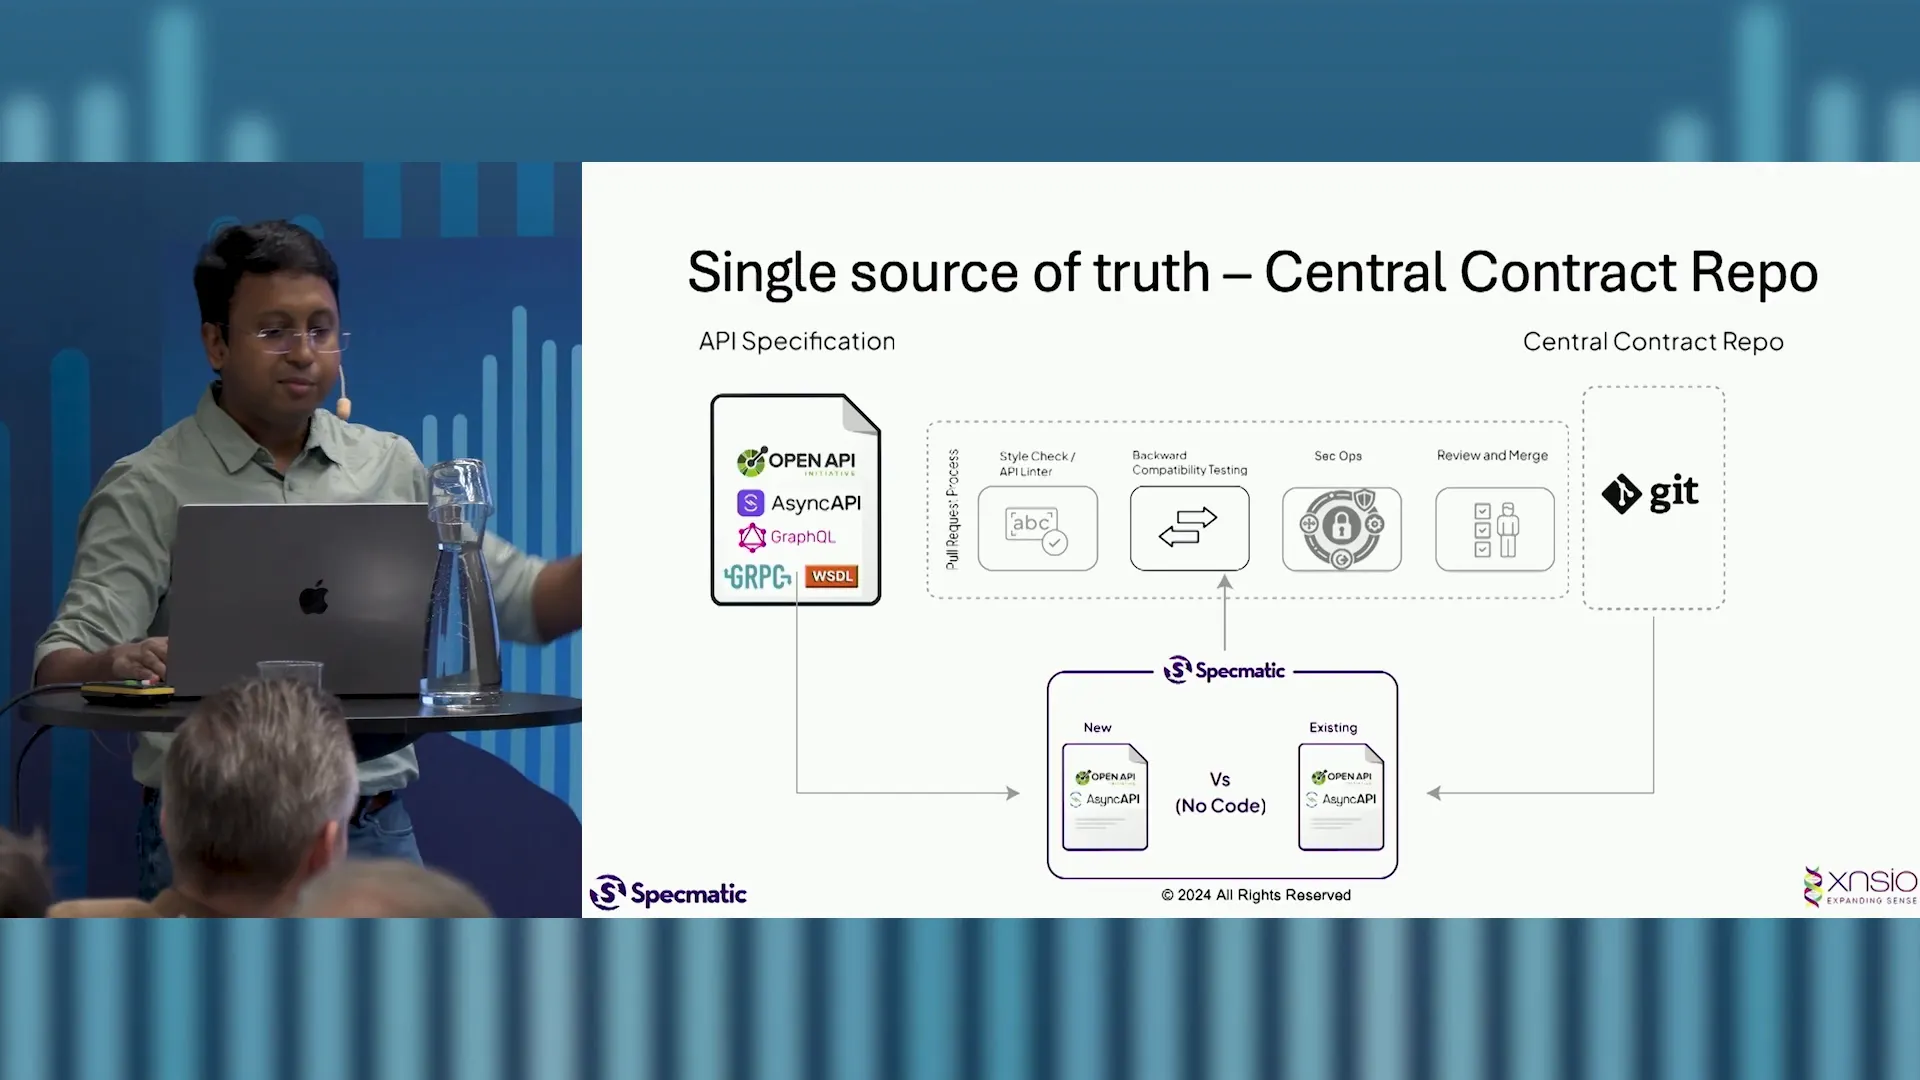Screen dimensions: 1920x1080
Task: Select the AsyncAPI logo icon
Action: pos(750,502)
